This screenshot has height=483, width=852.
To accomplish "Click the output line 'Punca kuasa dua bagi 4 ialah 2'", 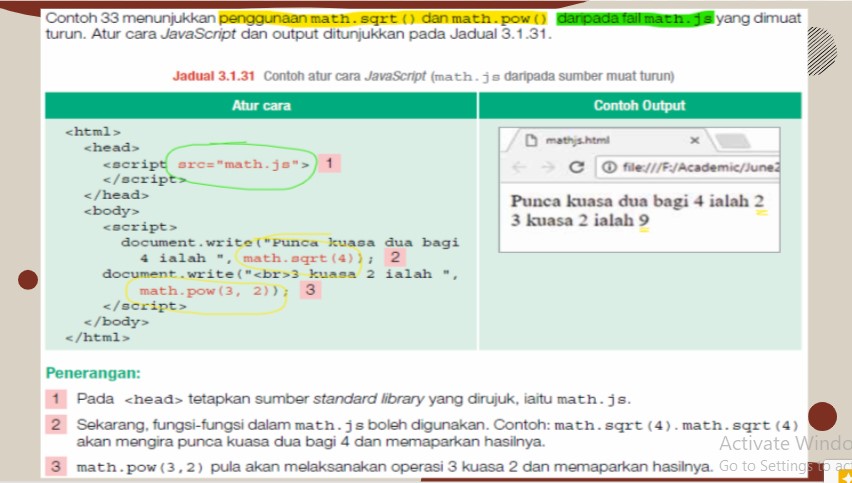I will (637, 201).
